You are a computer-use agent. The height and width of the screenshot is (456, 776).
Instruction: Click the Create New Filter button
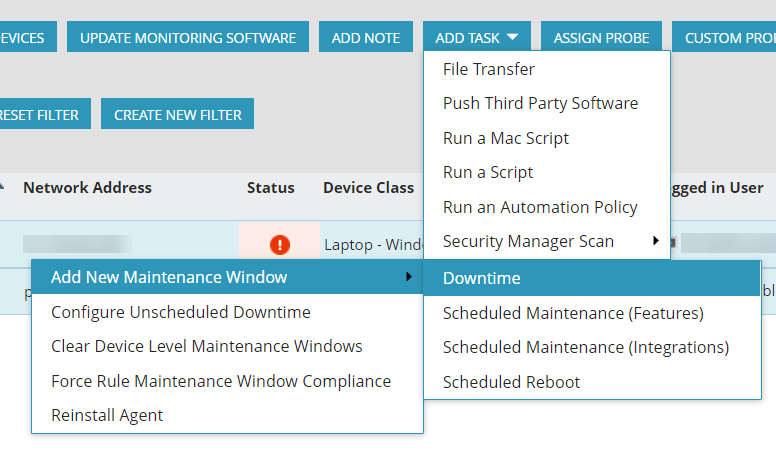(x=177, y=115)
